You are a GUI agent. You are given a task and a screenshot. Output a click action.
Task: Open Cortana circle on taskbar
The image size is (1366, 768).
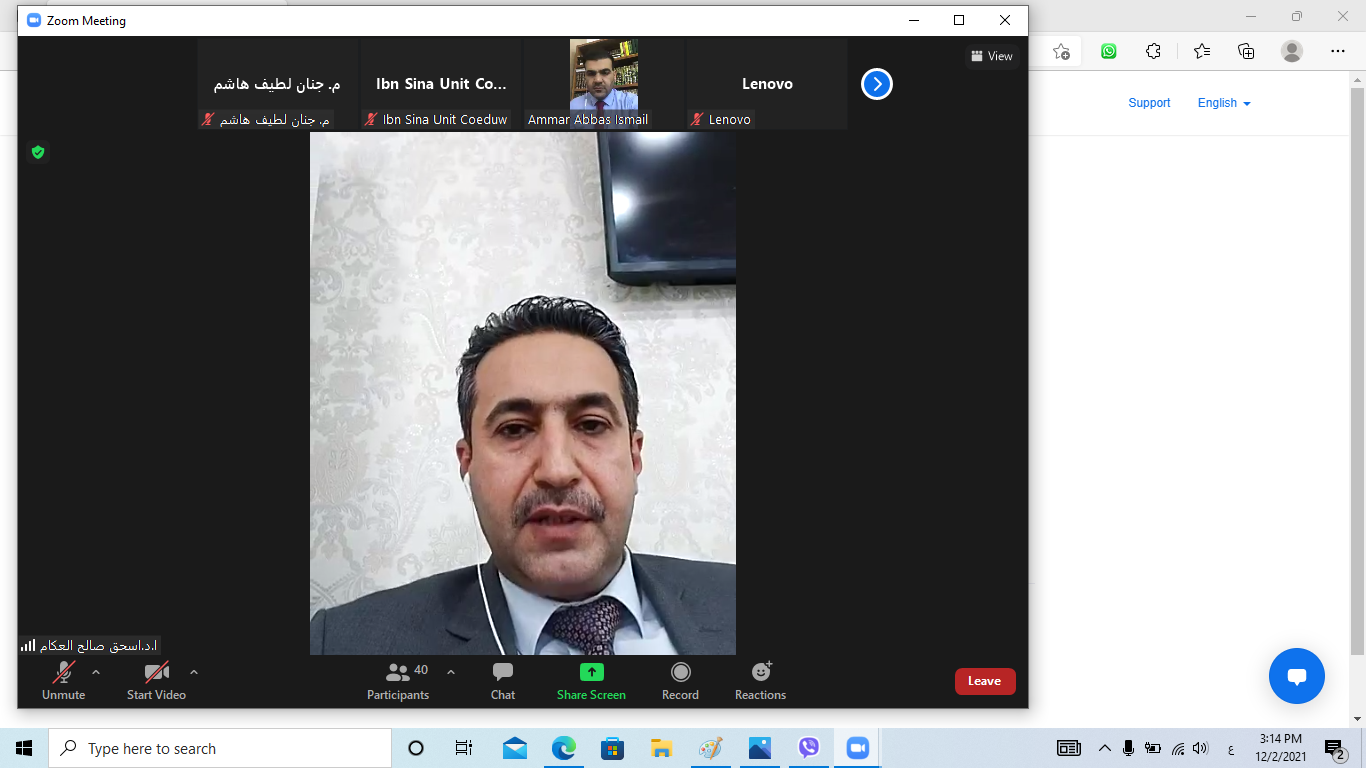[416, 748]
